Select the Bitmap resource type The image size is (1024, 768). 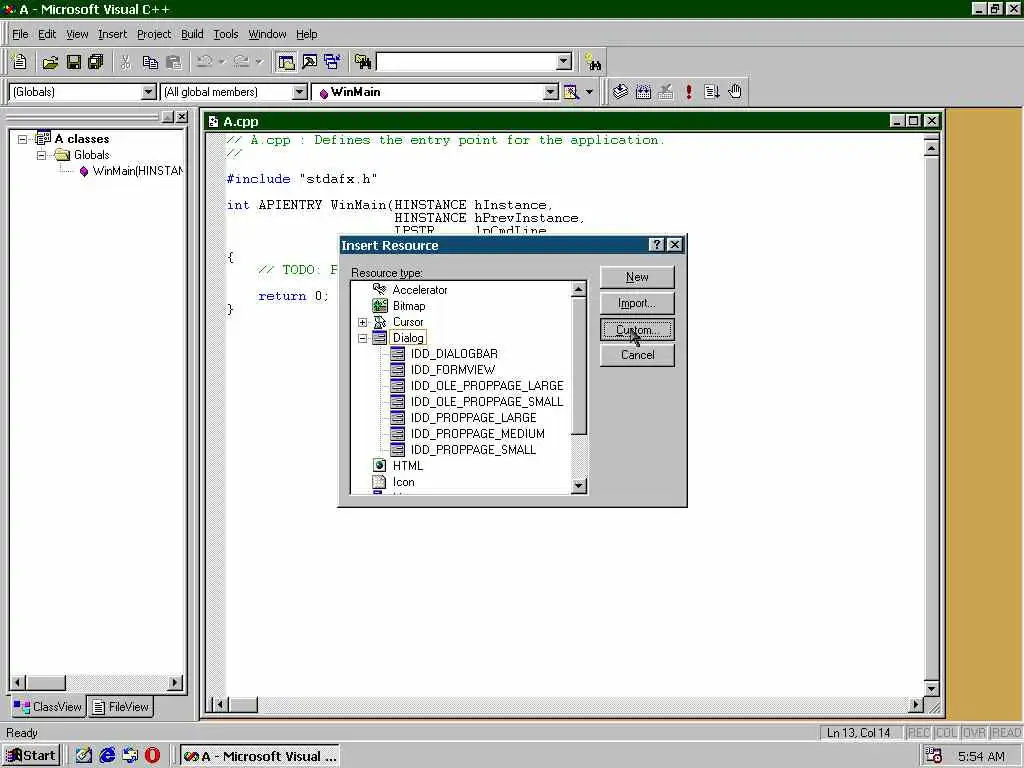click(x=409, y=306)
